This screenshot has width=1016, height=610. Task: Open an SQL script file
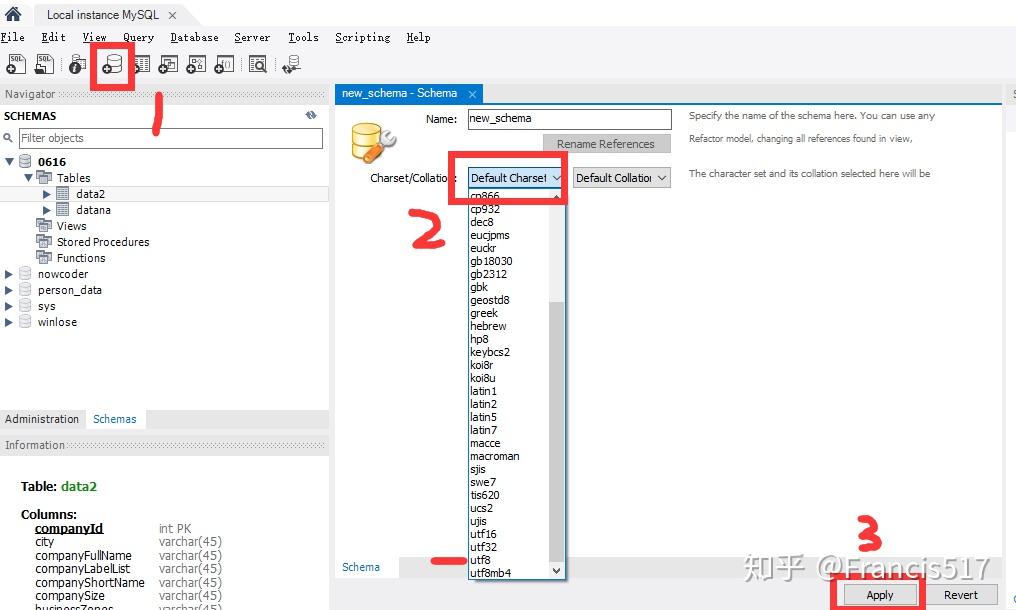point(44,63)
